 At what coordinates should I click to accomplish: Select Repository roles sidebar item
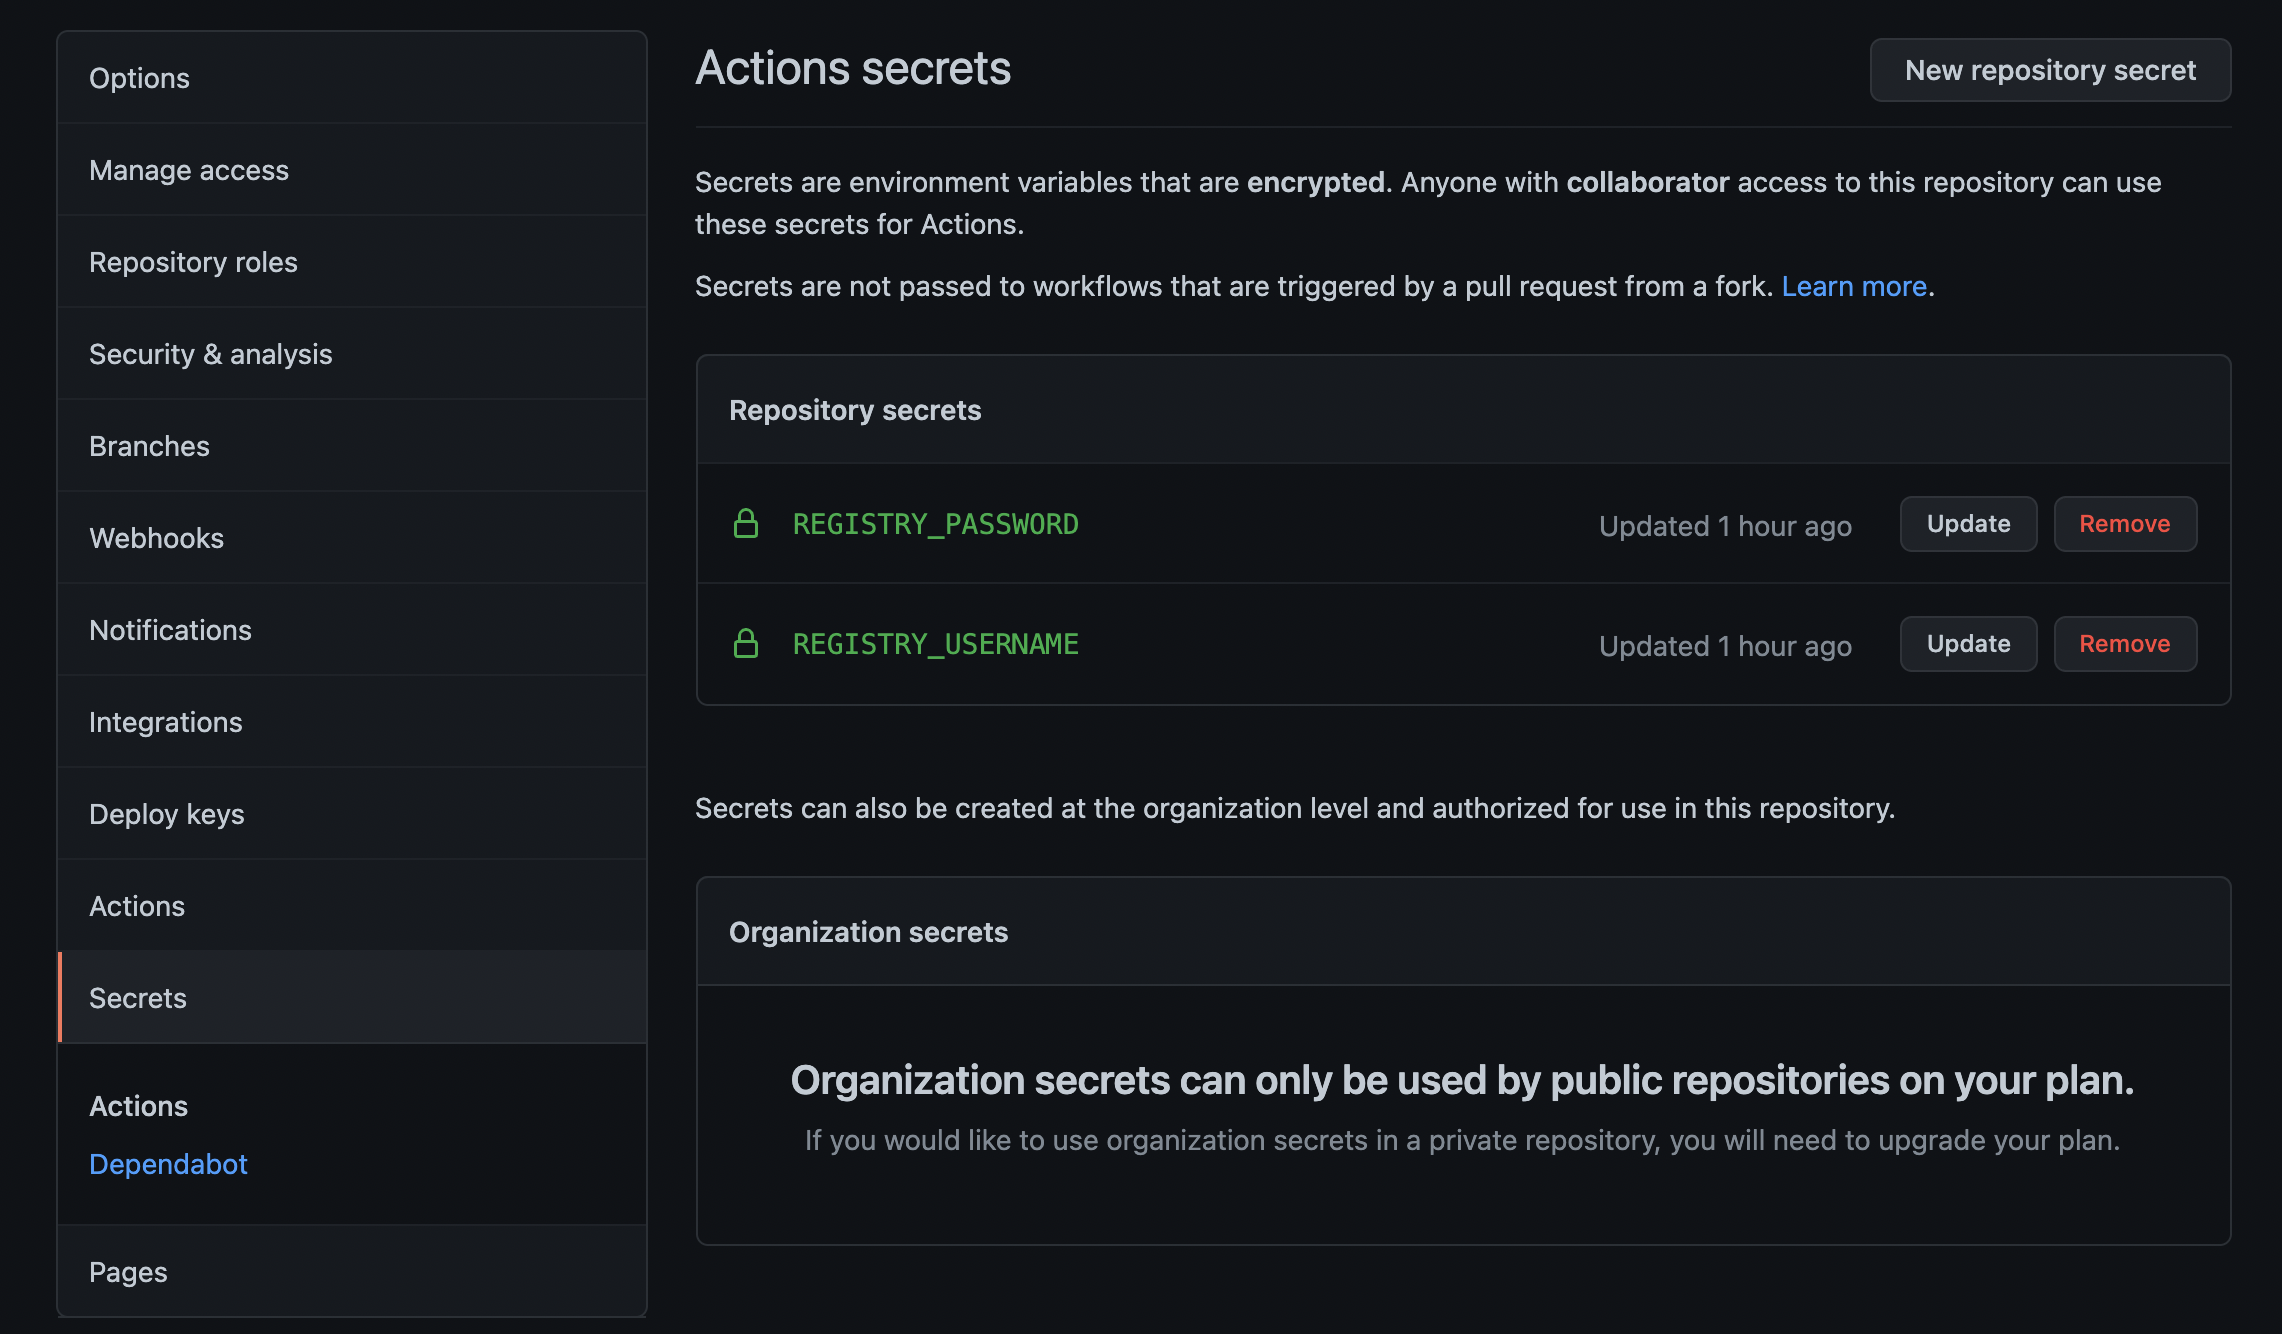tap(193, 262)
